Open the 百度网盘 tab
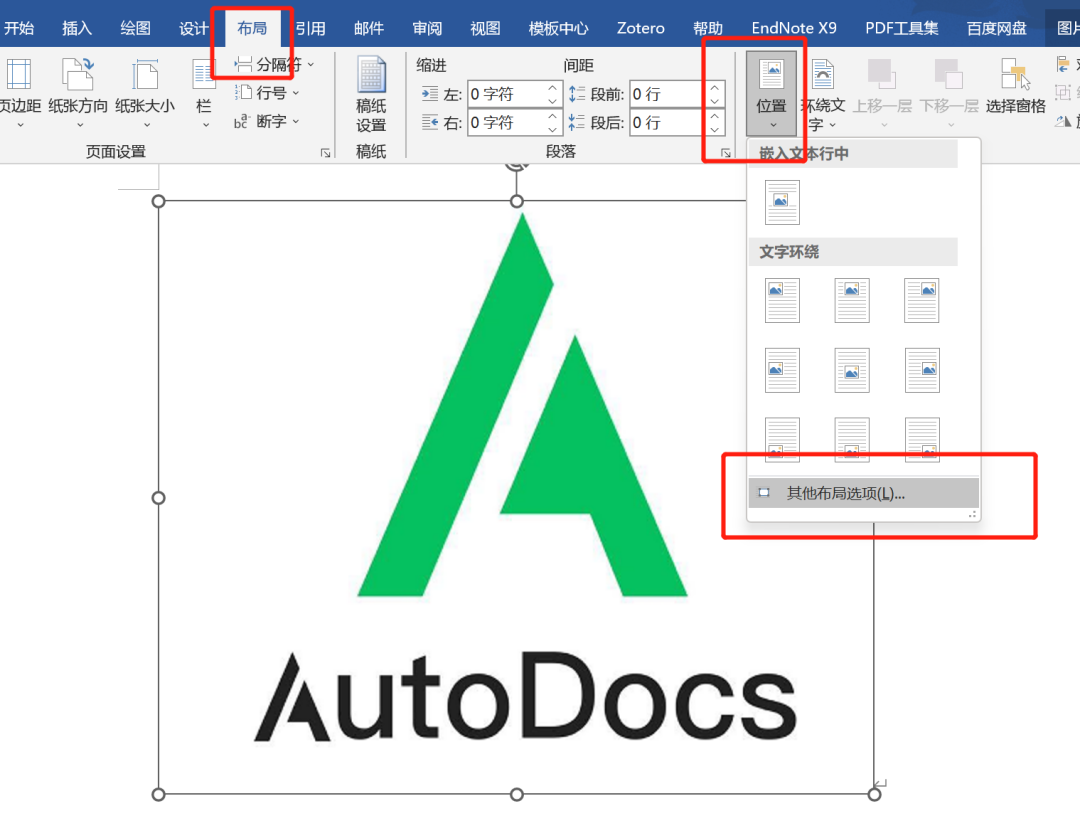Screen dimensions: 1080x838 [x=996, y=28]
